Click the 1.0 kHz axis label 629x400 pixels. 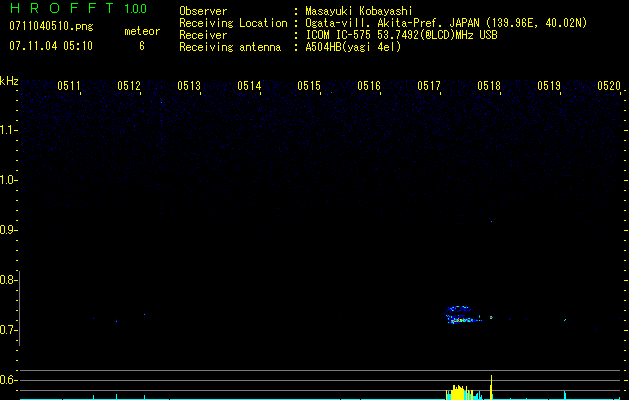coord(8,180)
